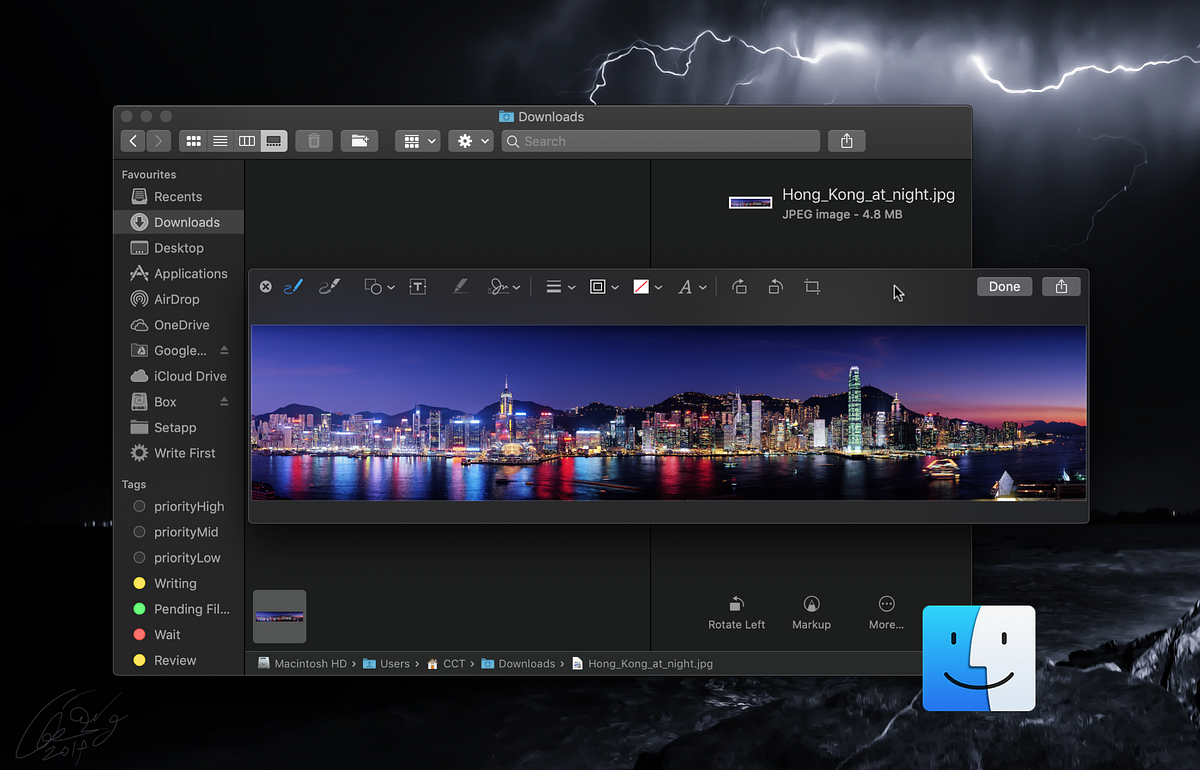Open the Fill Color swatch picker

pyautogui.click(x=645, y=286)
